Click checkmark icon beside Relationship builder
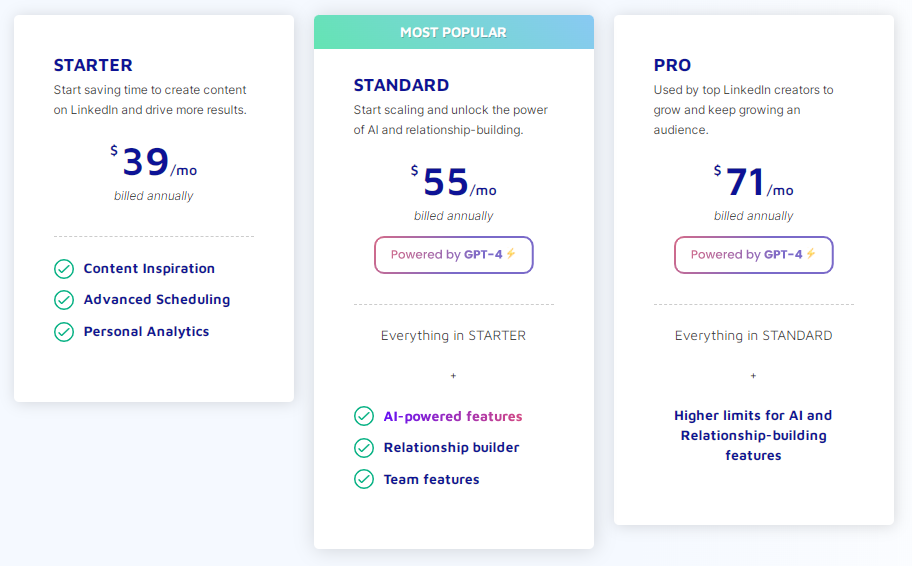Screen dimensions: 912x566 [x=364, y=448]
